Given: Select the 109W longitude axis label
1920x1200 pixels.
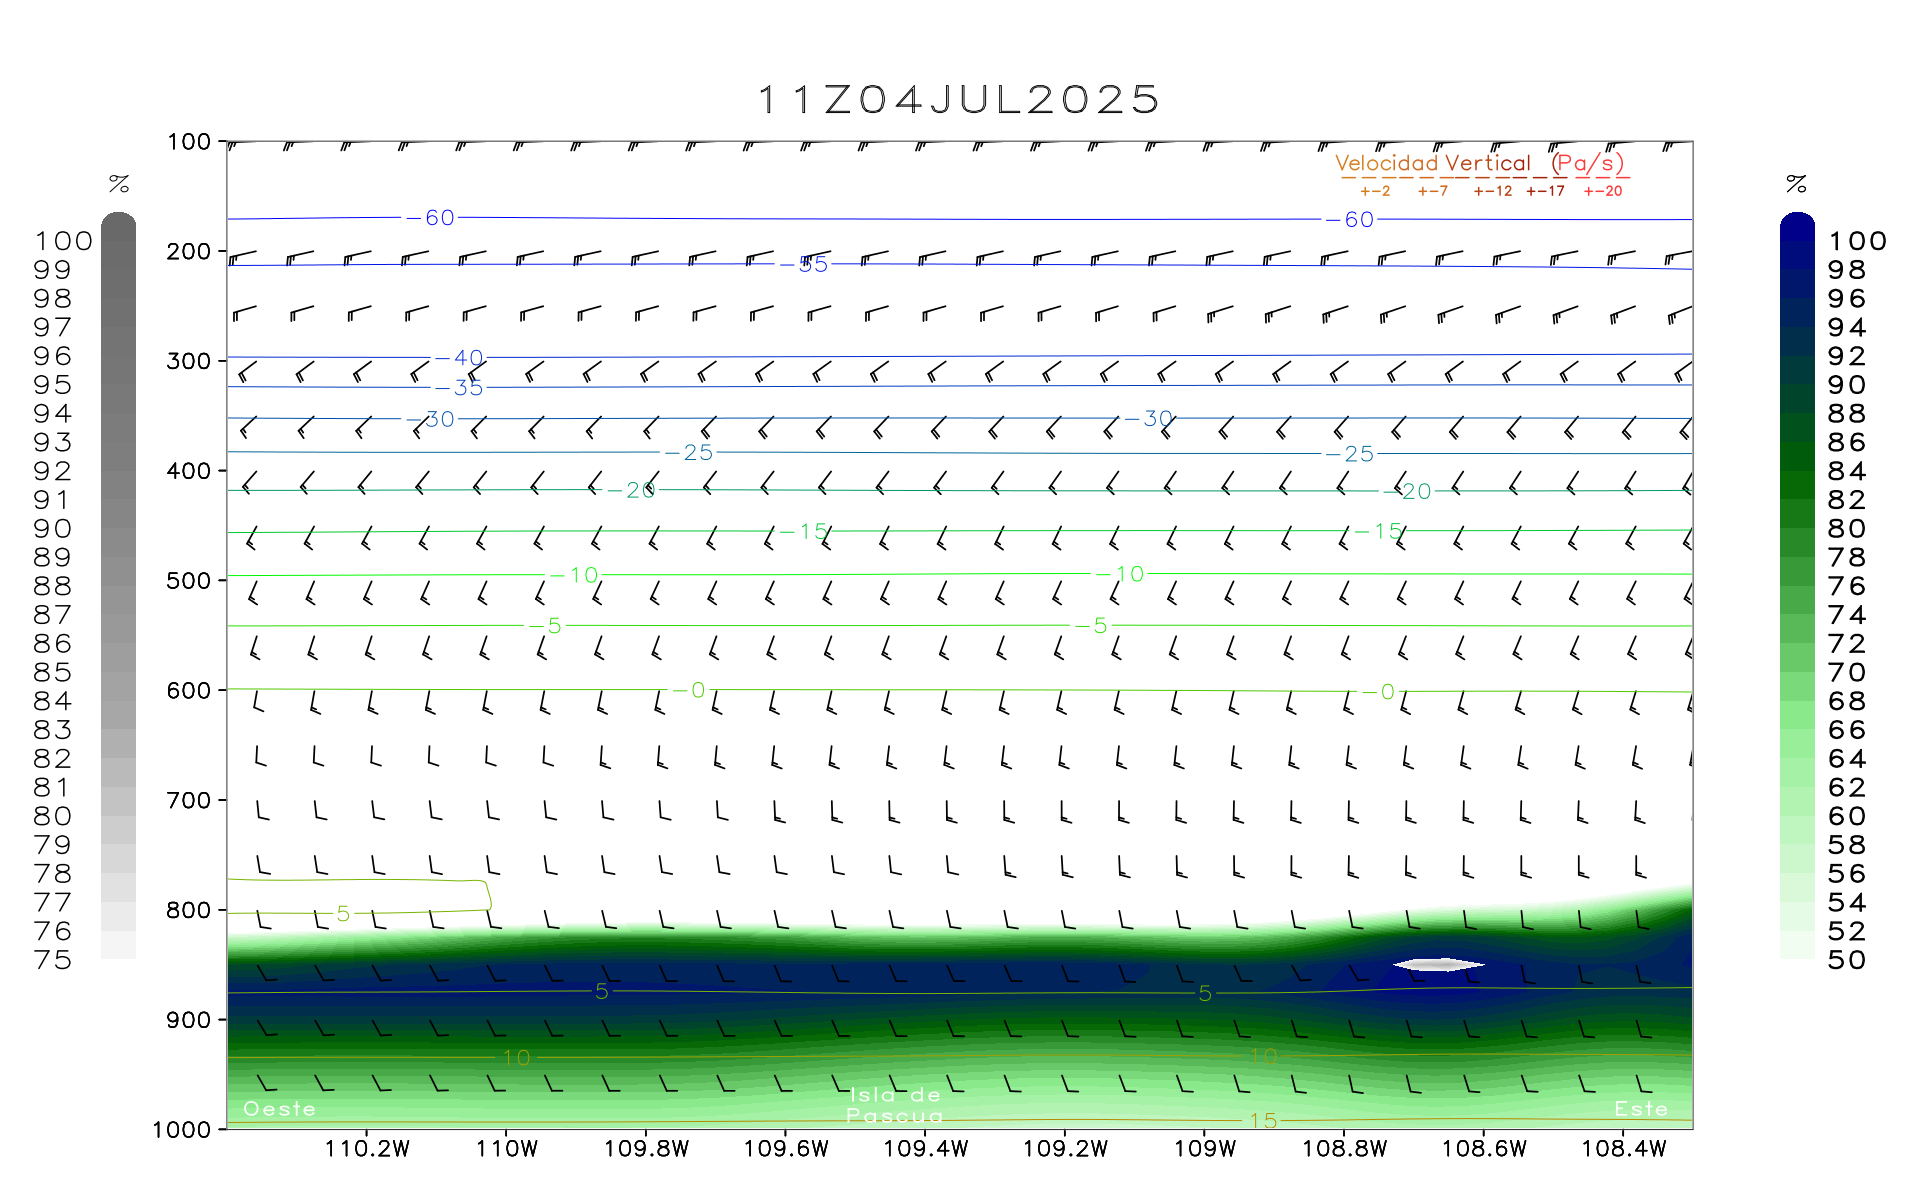Looking at the screenshot, I should click(x=1205, y=1149).
